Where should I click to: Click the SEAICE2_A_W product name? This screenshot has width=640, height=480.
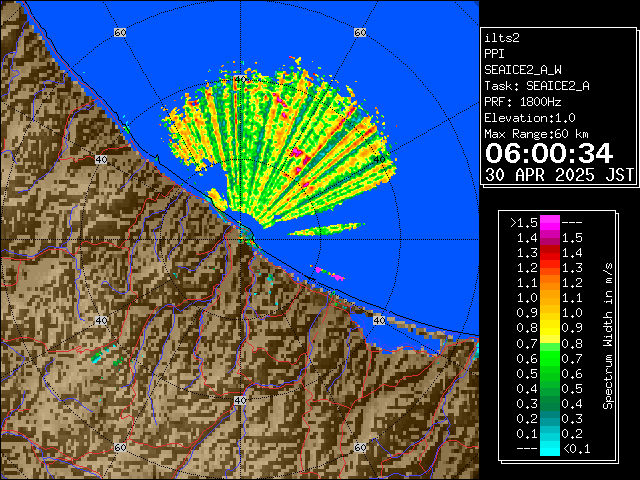click(x=523, y=70)
